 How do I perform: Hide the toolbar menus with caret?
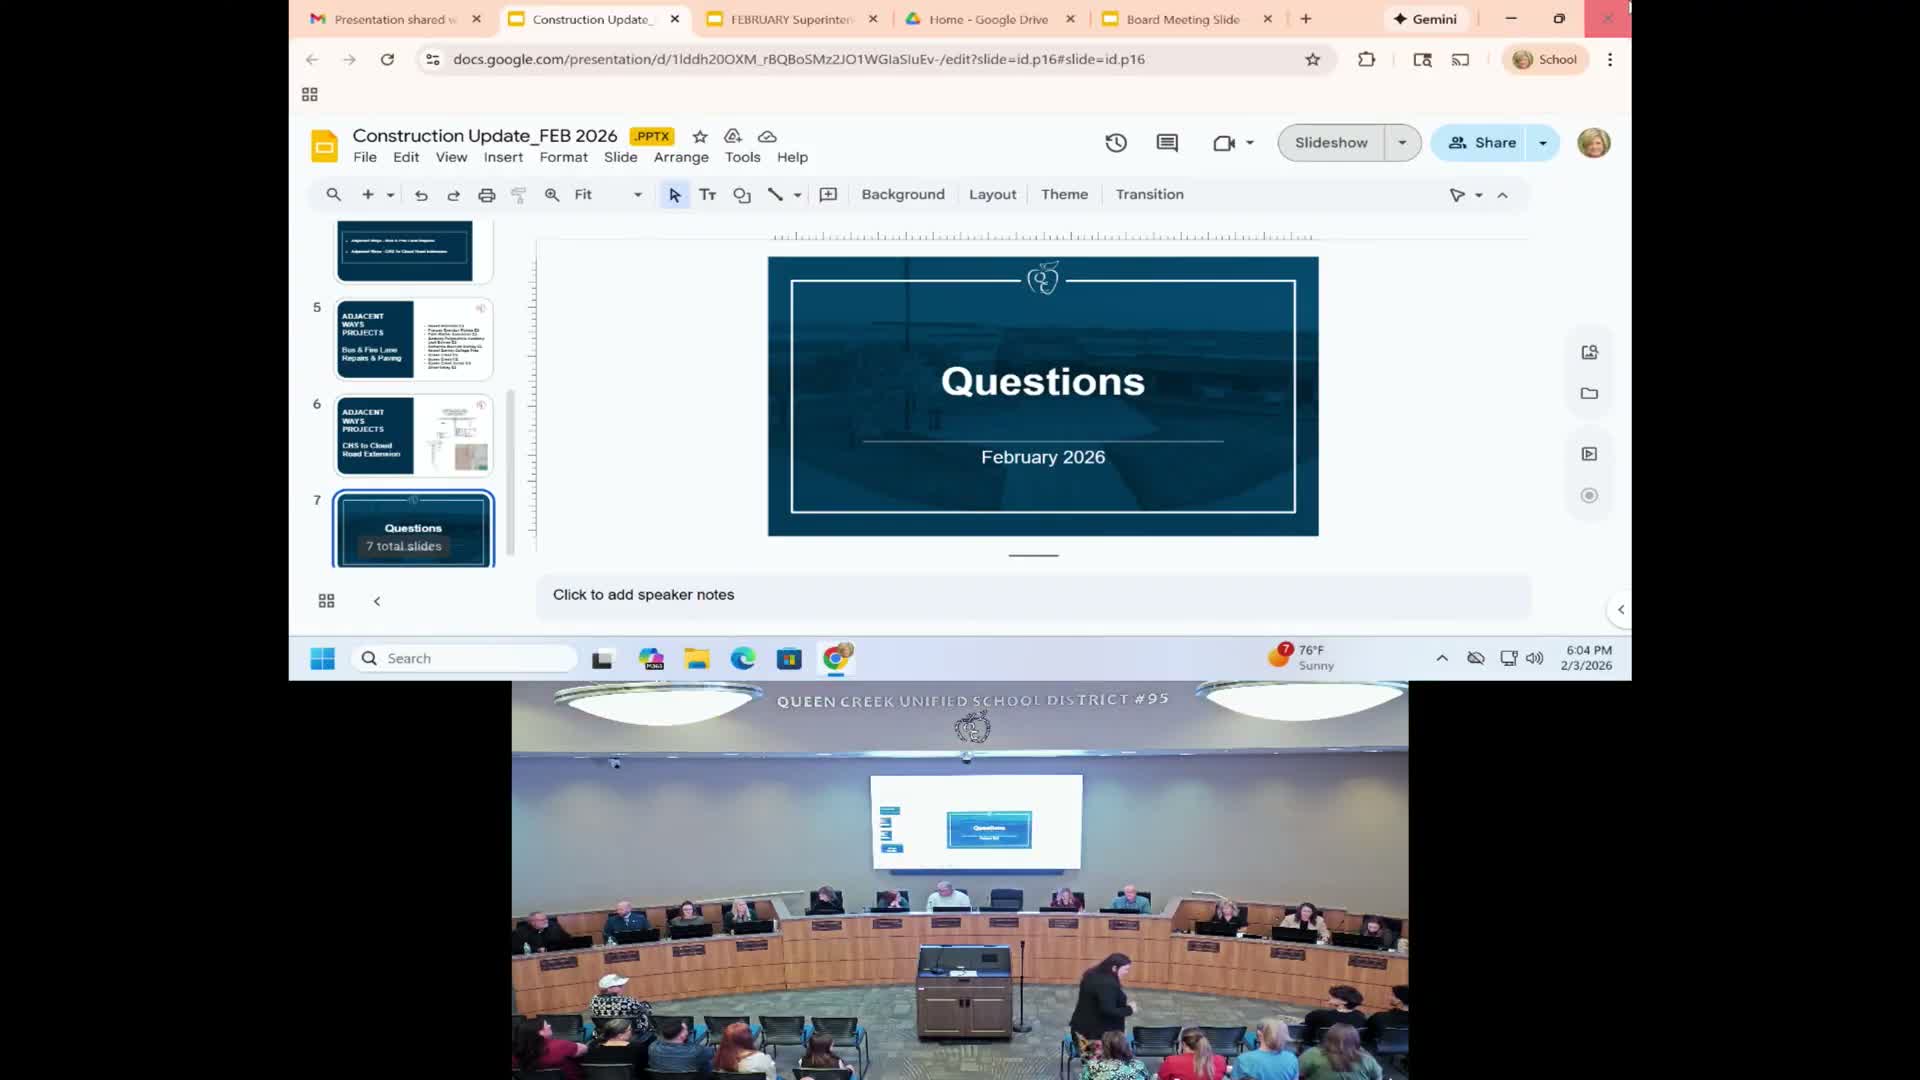click(1502, 195)
